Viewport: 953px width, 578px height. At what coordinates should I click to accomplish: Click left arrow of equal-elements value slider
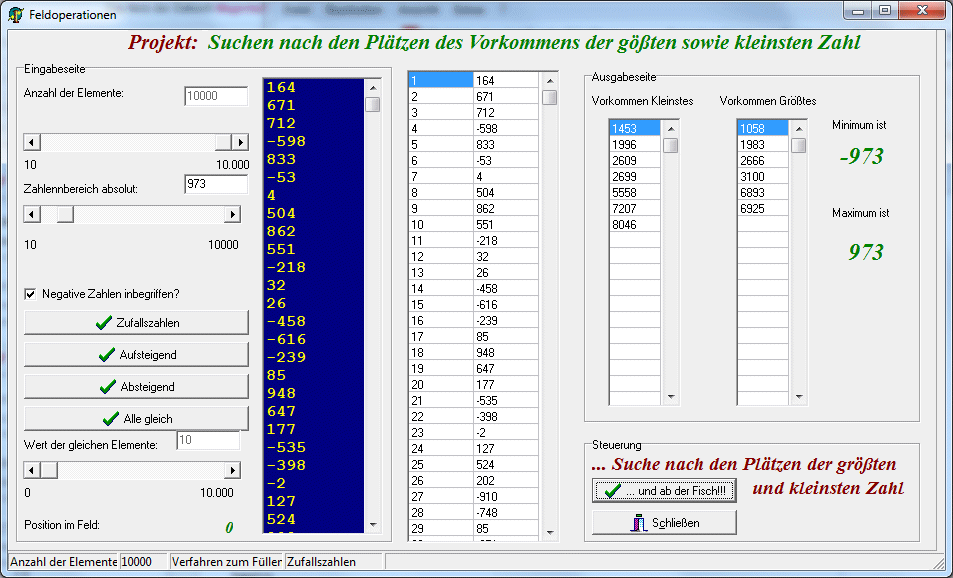tap(32, 470)
